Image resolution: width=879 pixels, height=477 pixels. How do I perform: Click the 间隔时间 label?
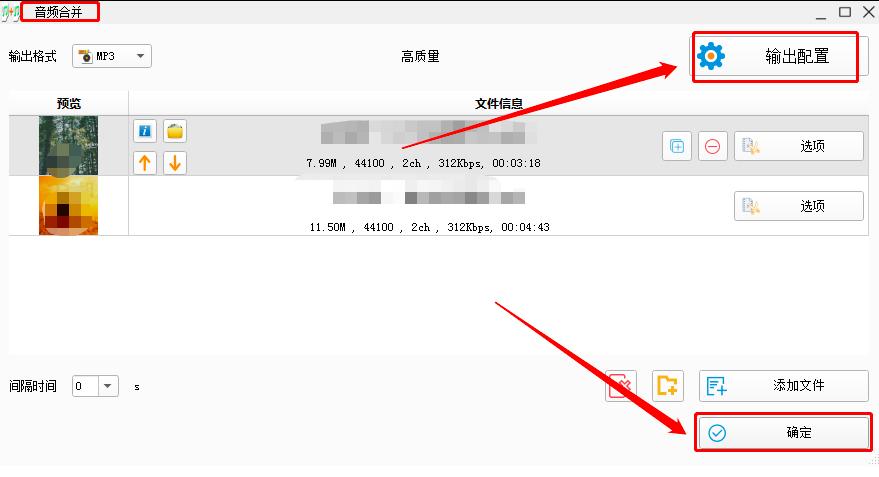[33, 386]
